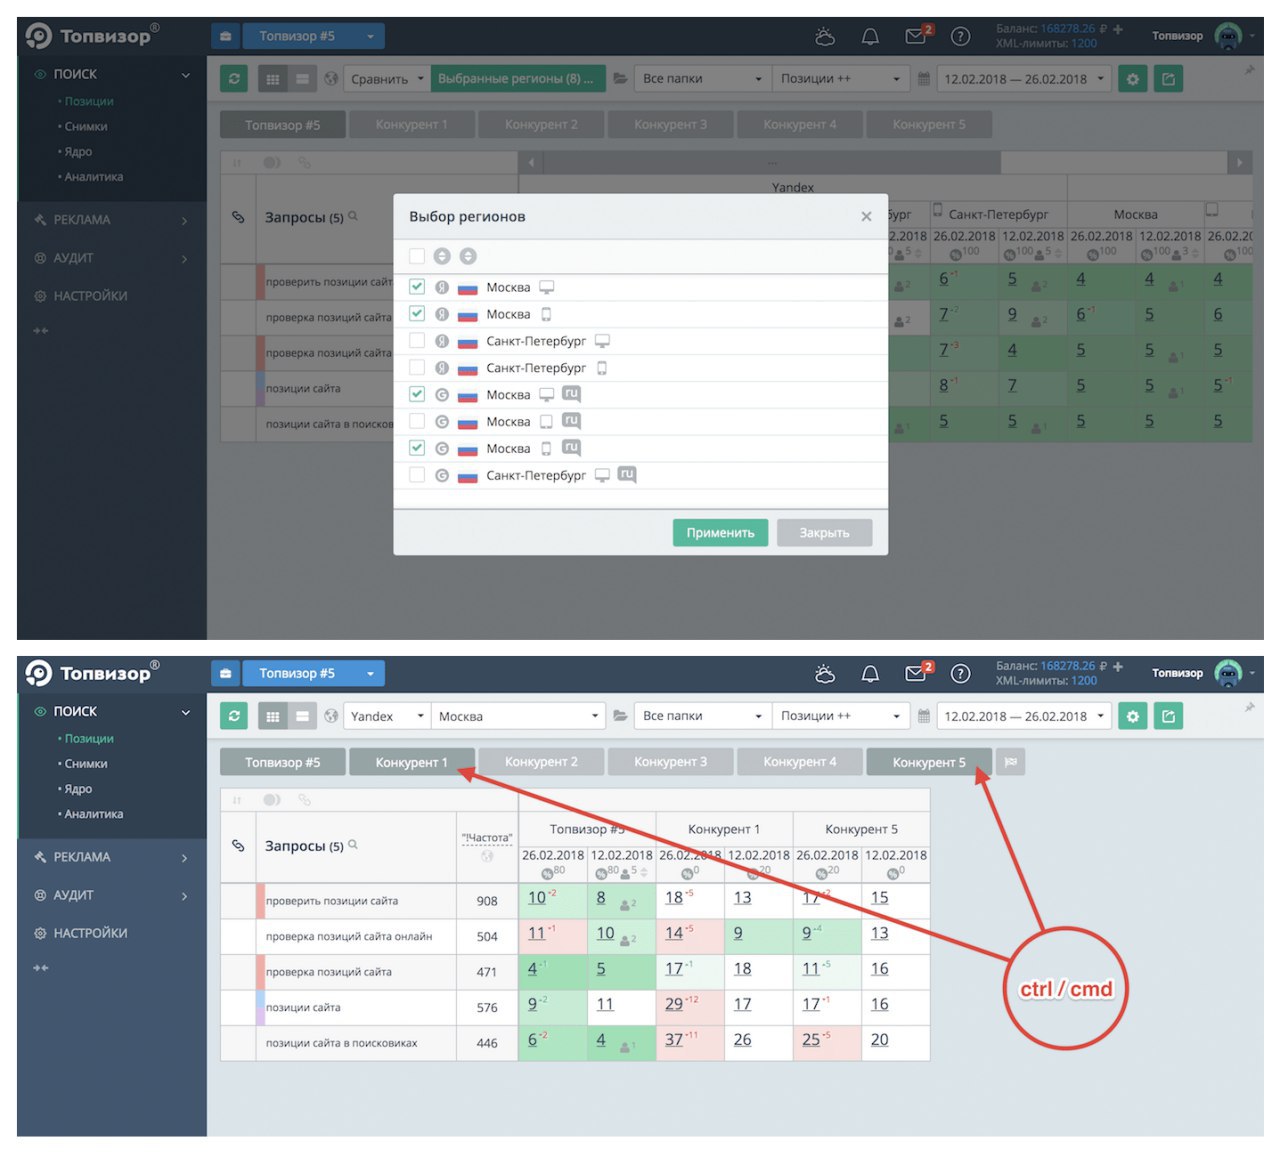Switch to the Конкурент 1 tab, non-dimmed window

[411, 762]
